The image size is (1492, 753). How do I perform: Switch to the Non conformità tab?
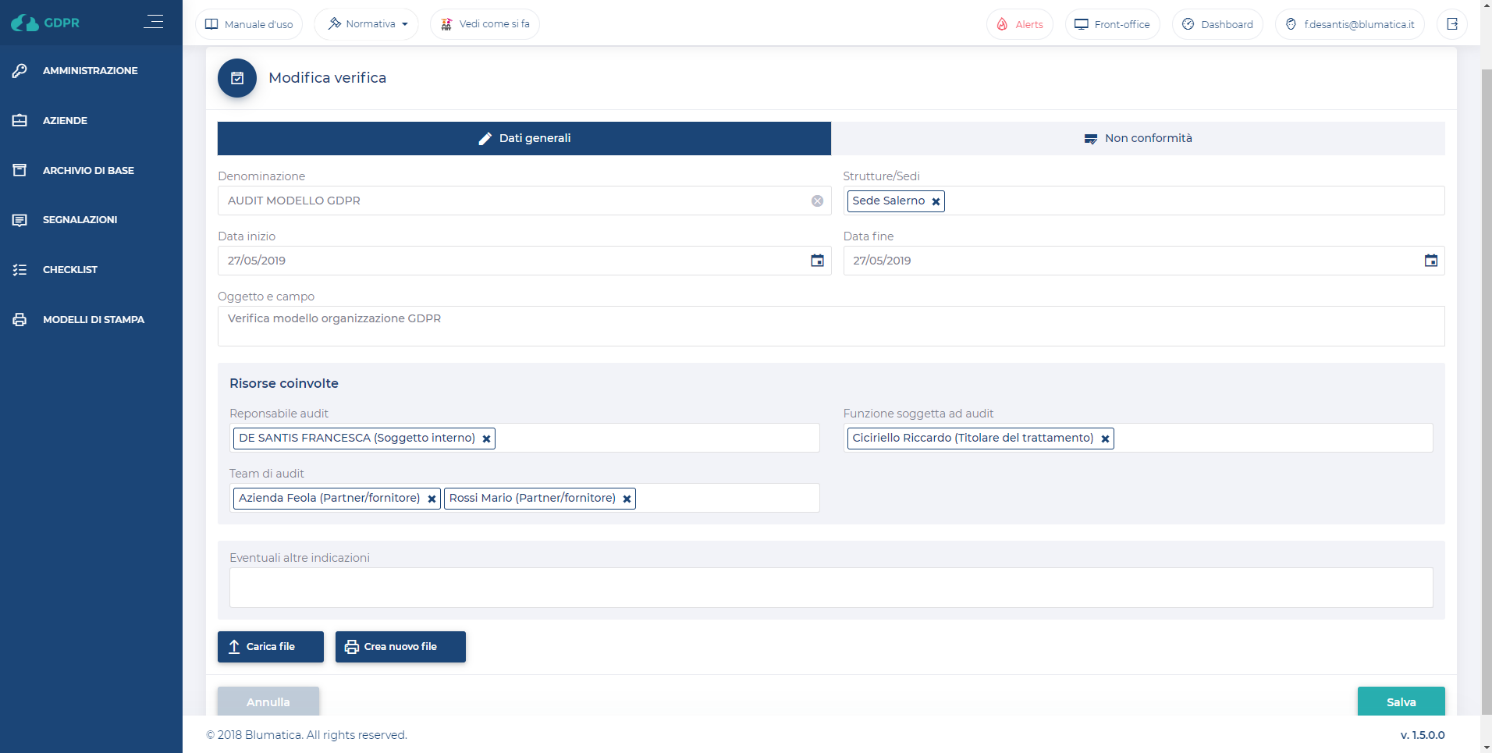pos(1137,138)
